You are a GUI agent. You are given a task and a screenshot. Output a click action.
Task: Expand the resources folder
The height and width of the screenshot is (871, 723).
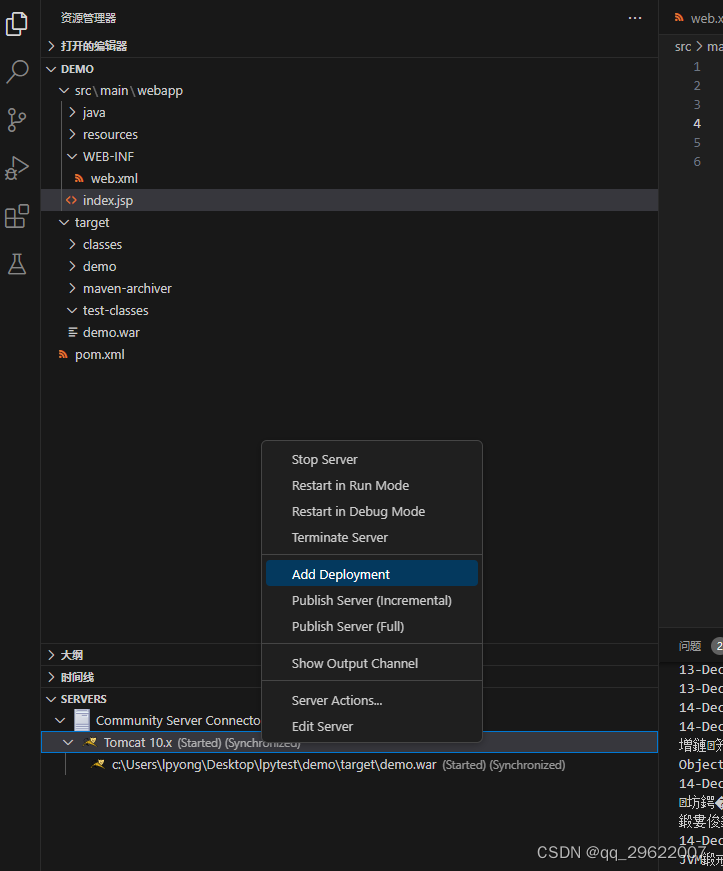(72, 134)
